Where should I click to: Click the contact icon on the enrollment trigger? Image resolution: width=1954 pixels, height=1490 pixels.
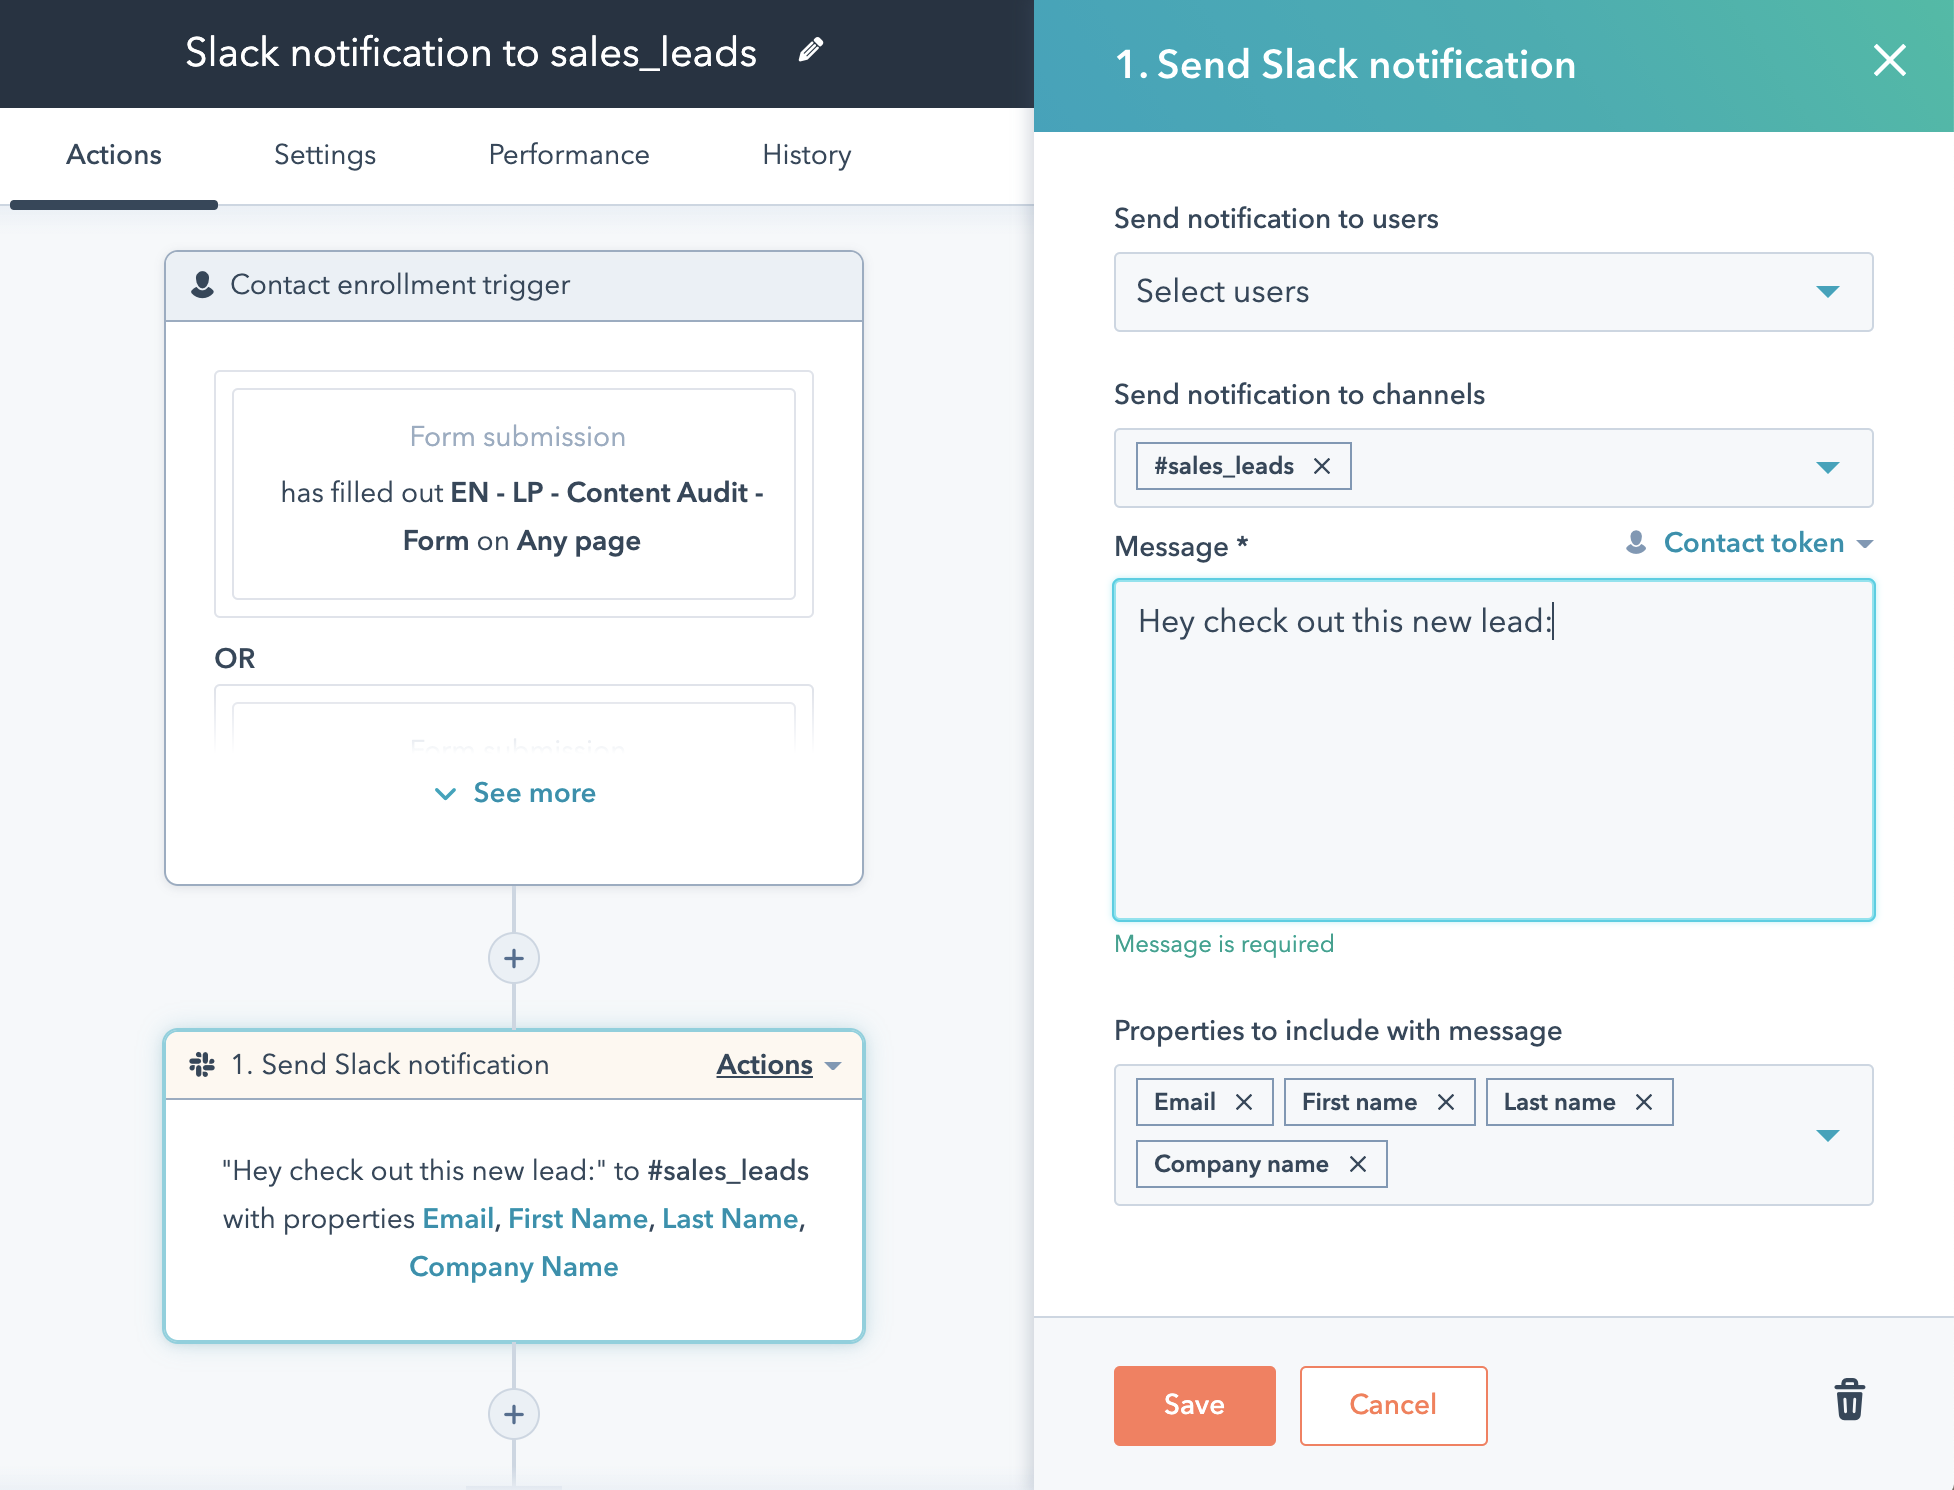[x=203, y=284]
